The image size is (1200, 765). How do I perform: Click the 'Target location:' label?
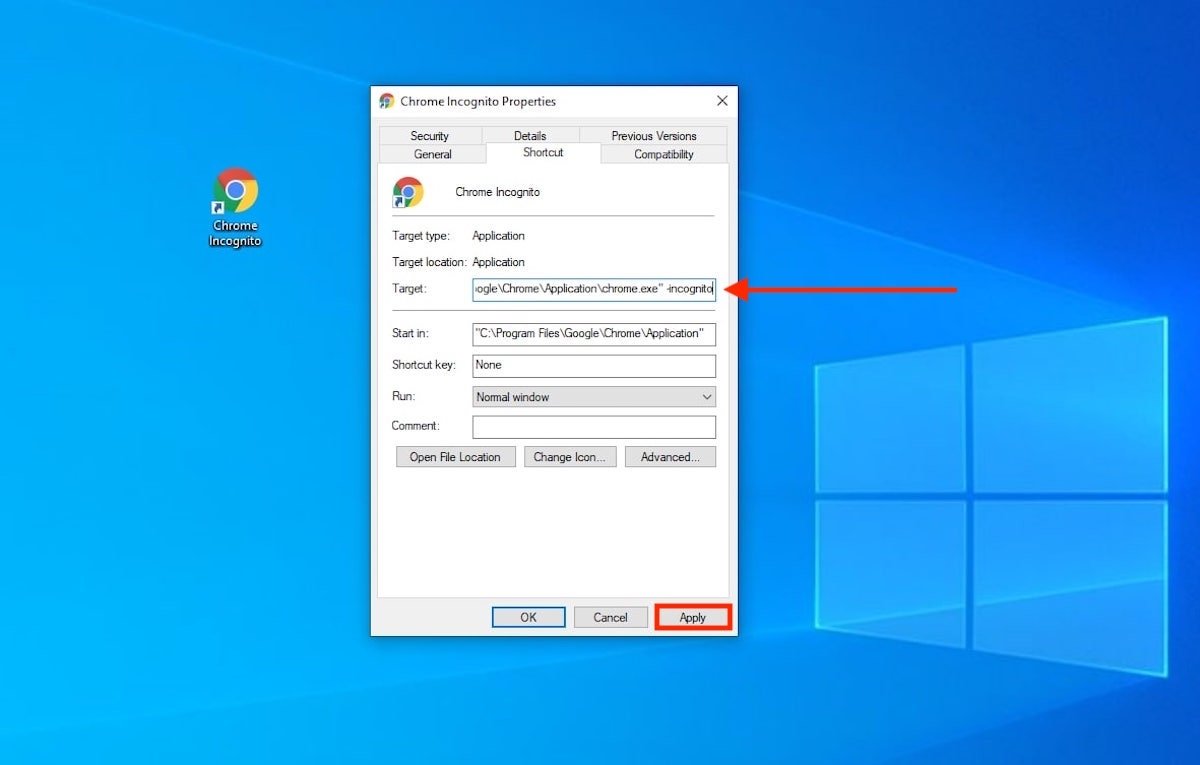(429, 262)
